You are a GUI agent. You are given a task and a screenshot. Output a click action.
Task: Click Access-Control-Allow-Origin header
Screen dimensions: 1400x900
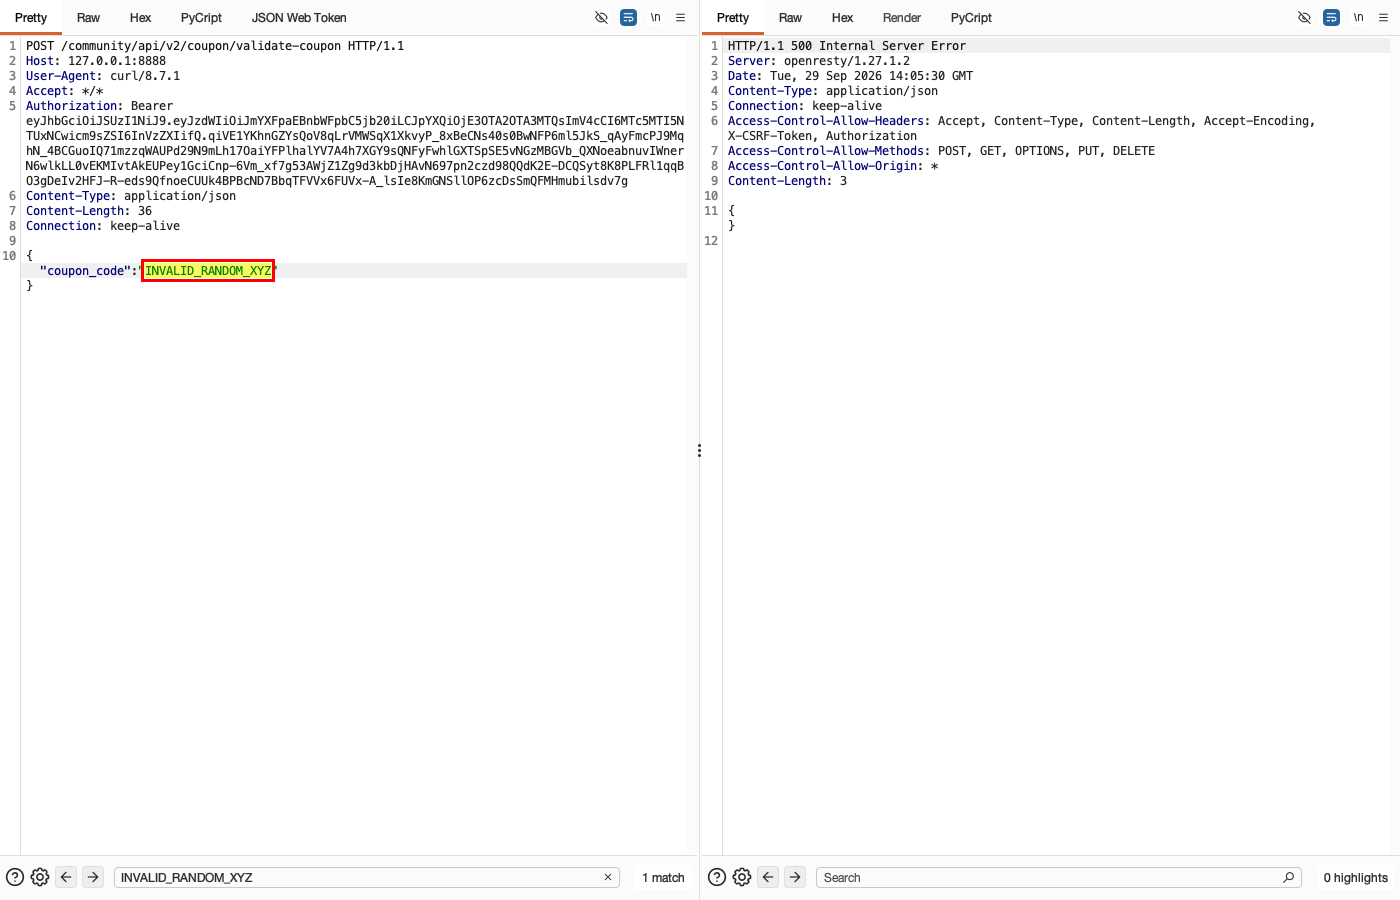point(833,166)
